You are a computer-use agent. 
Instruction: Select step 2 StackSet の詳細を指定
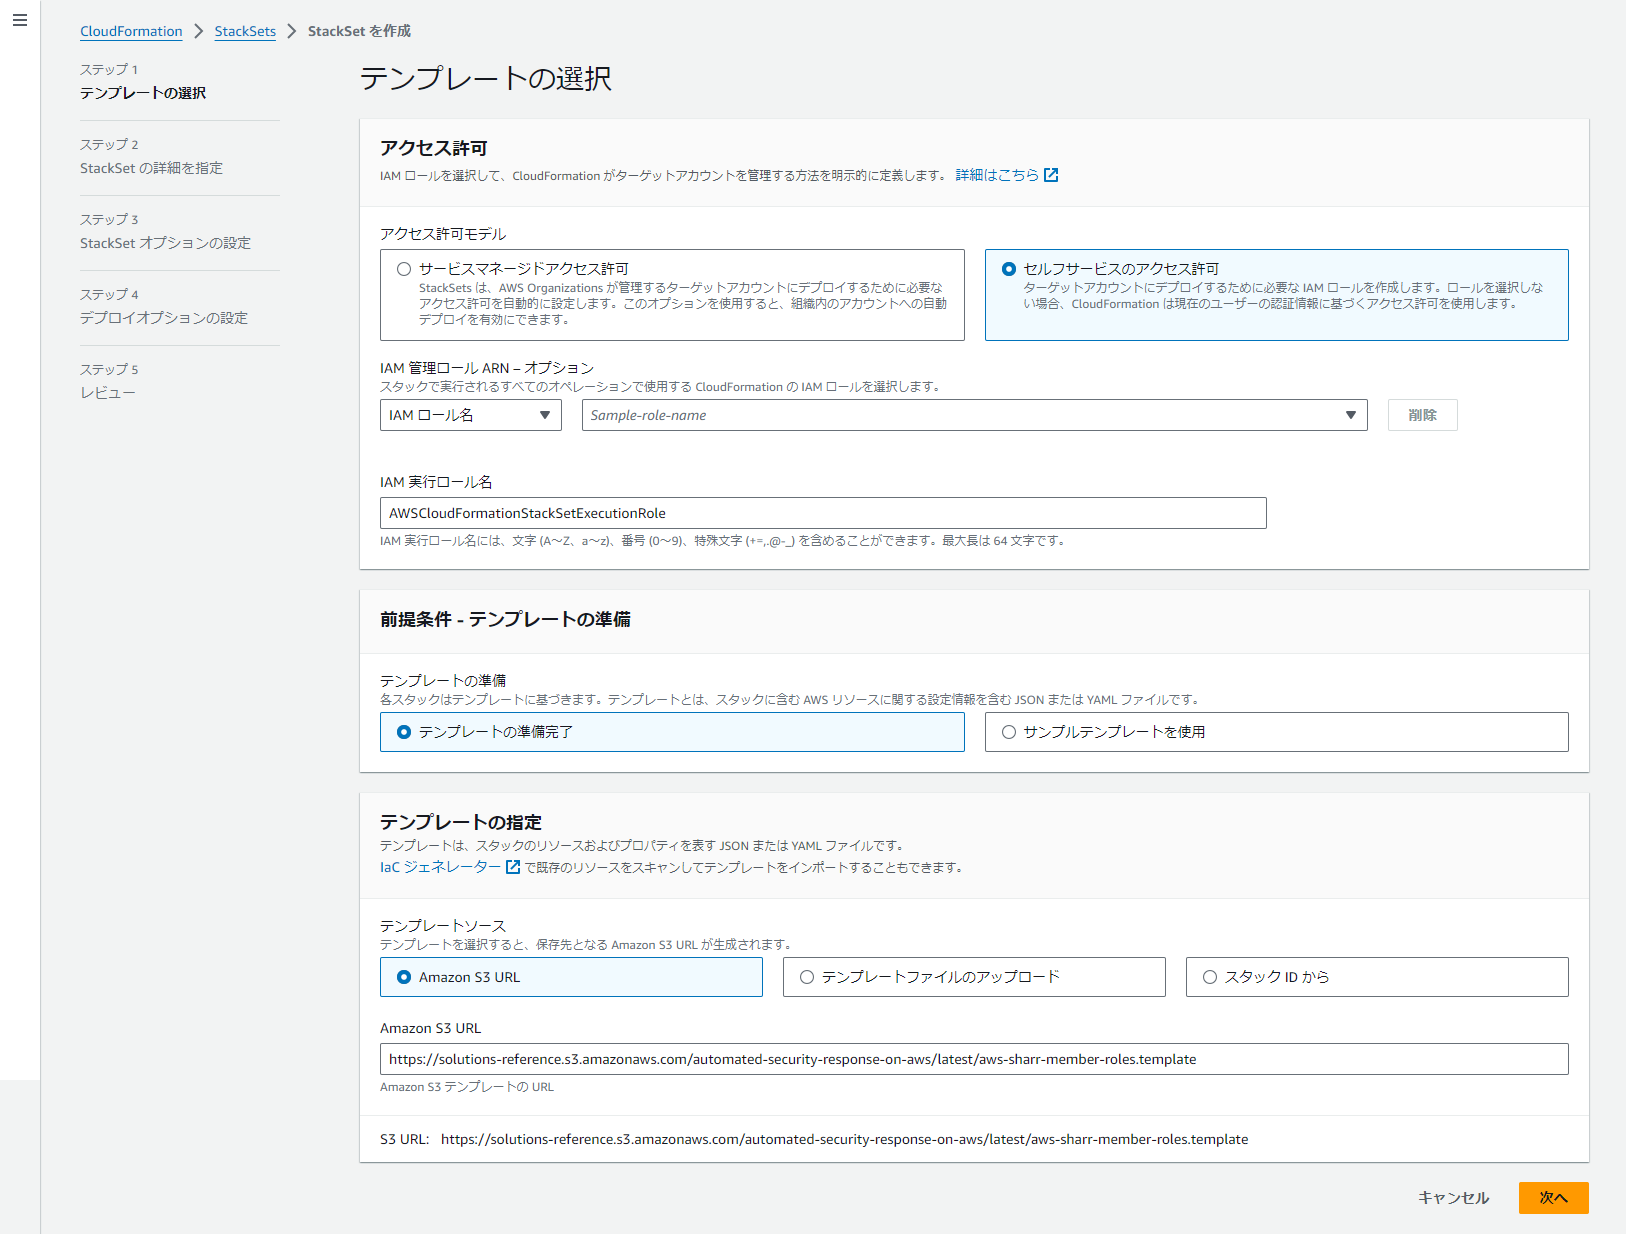click(151, 168)
